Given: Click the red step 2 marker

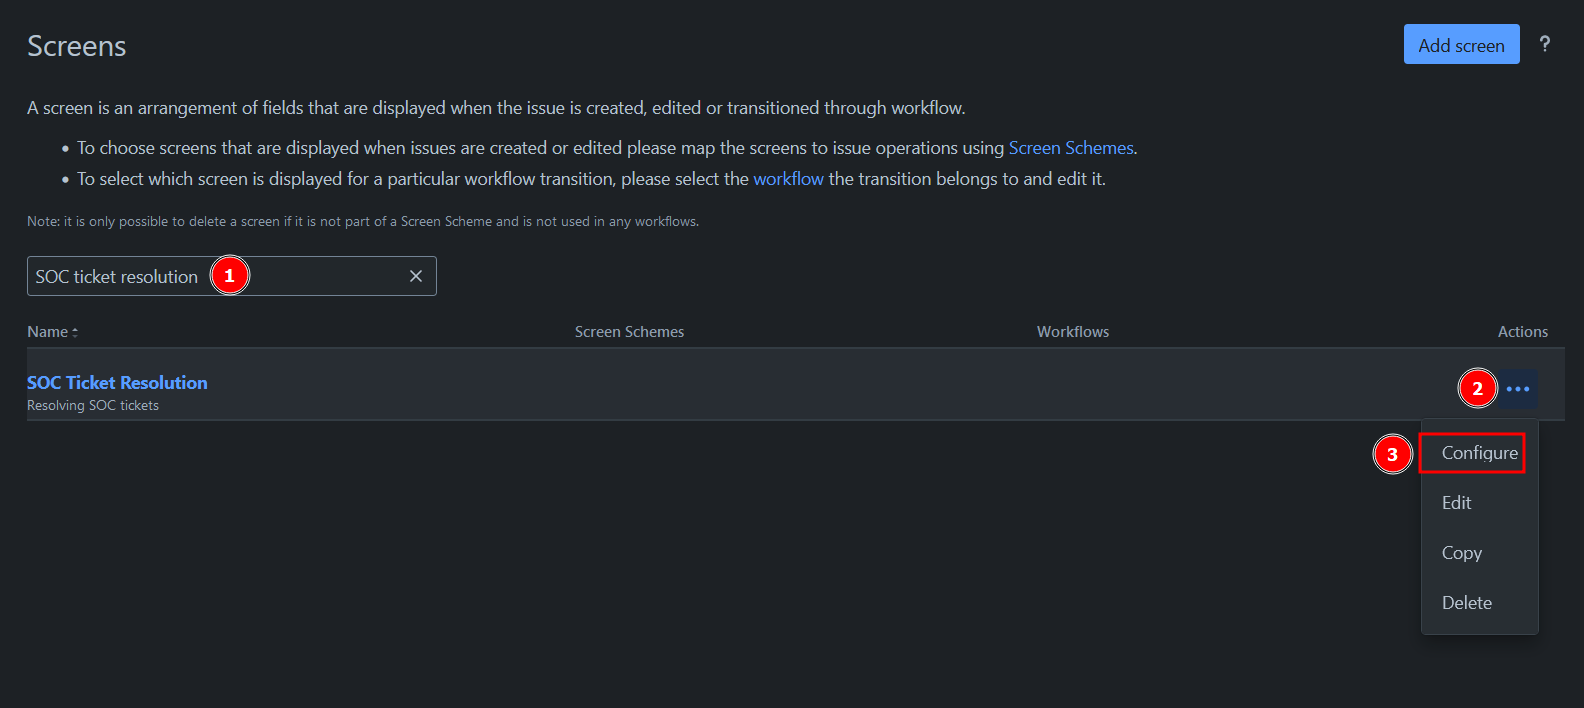Looking at the screenshot, I should (x=1477, y=389).
